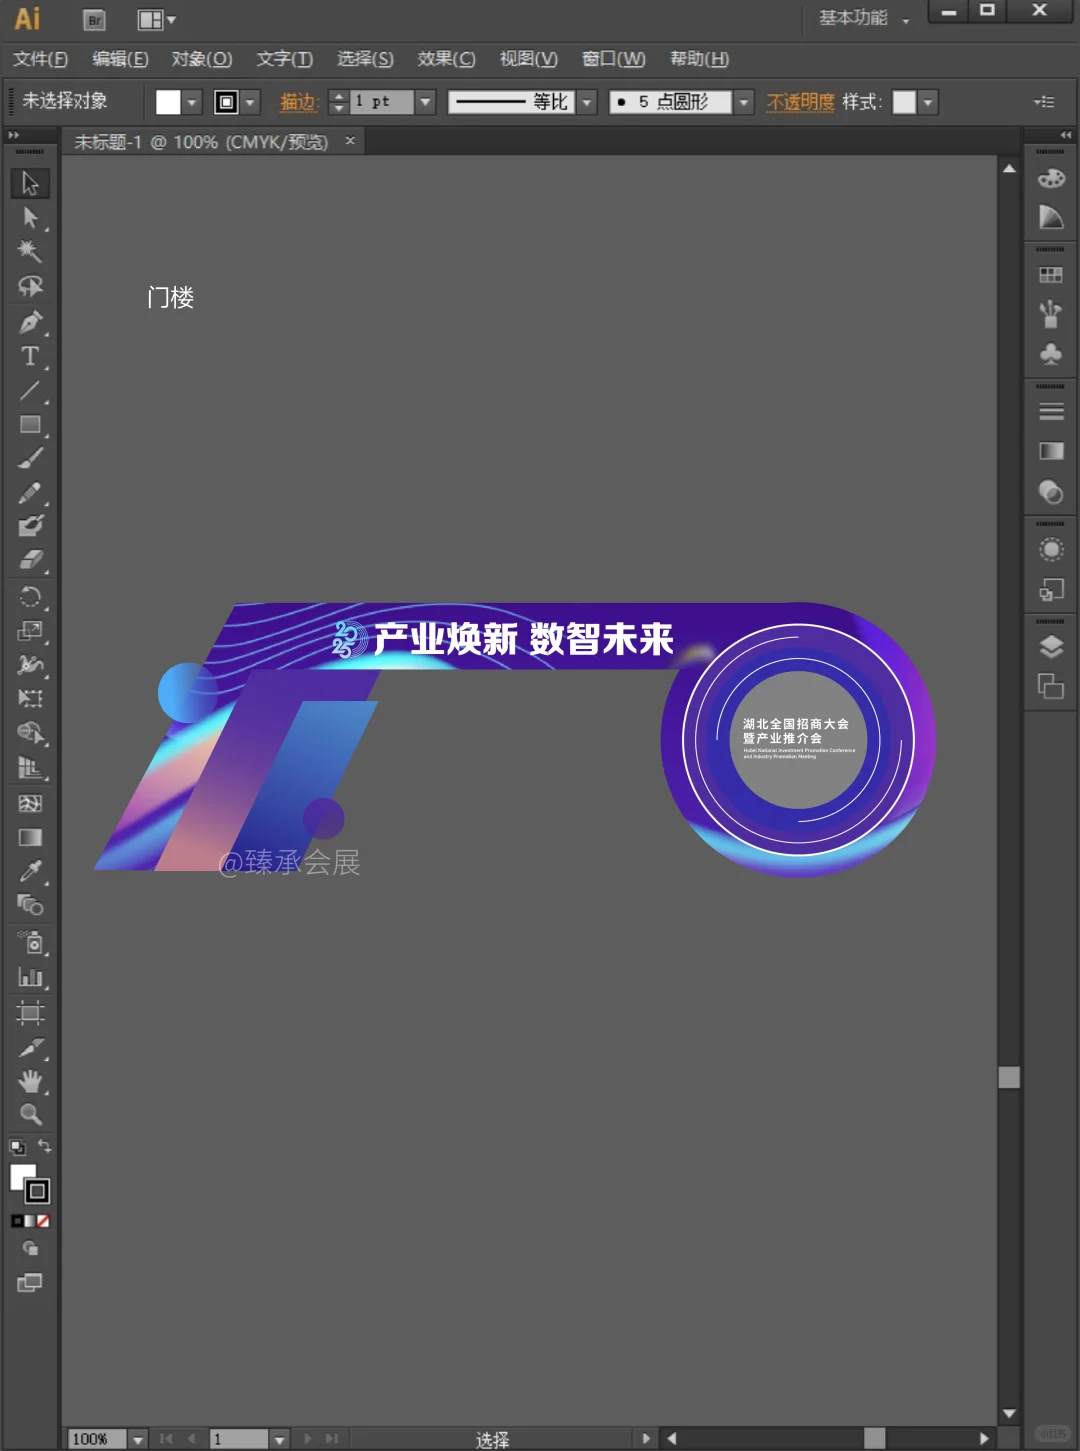Select the Mesh tool

pos(30,803)
